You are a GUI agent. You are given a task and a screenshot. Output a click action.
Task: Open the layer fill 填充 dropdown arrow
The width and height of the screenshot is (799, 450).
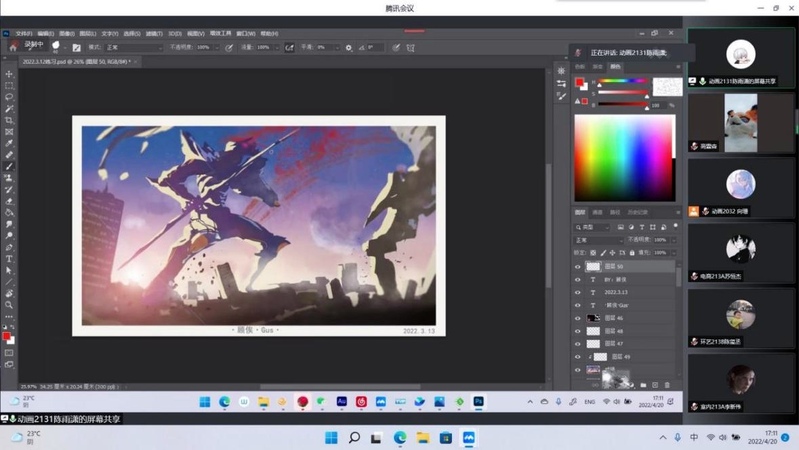[674, 253]
